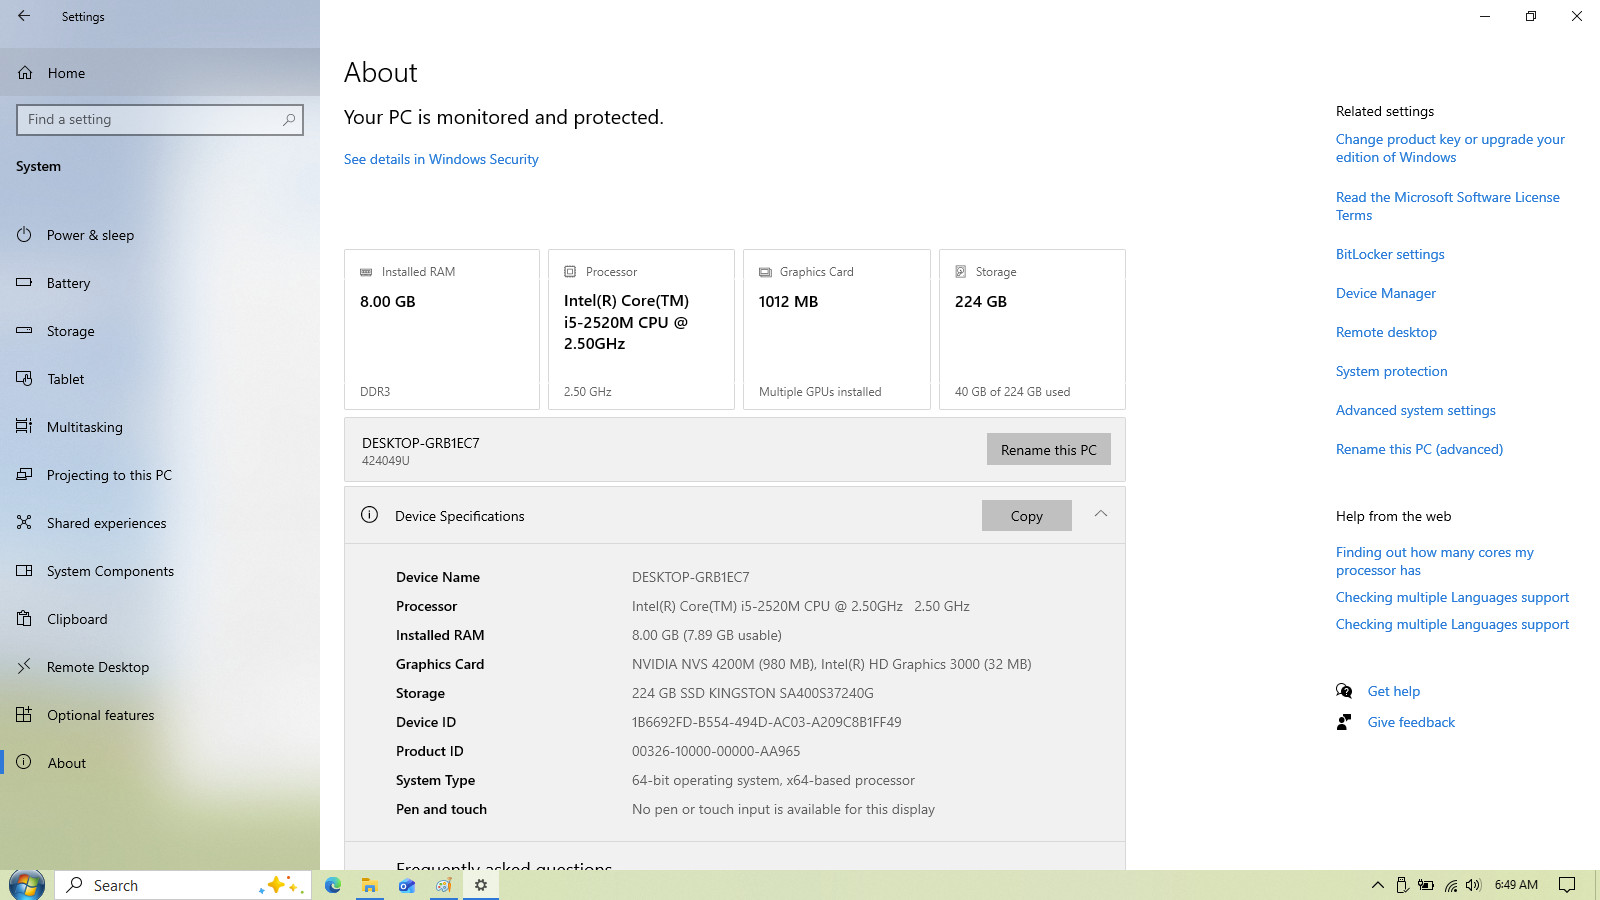Image resolution: width=1600 pixels, height=900 pixels.
Task: Click the Get help link
Action: [x=1393, y=691]
